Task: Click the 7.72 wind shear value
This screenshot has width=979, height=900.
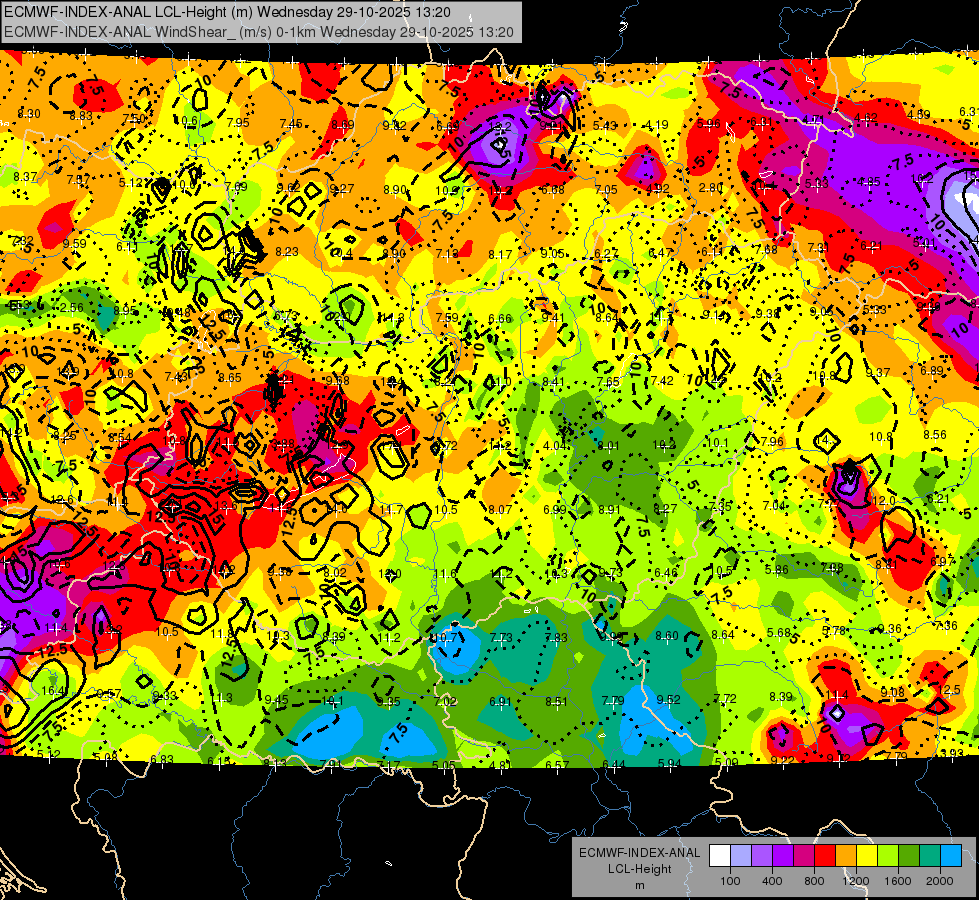Action: [x=725, y=698]
